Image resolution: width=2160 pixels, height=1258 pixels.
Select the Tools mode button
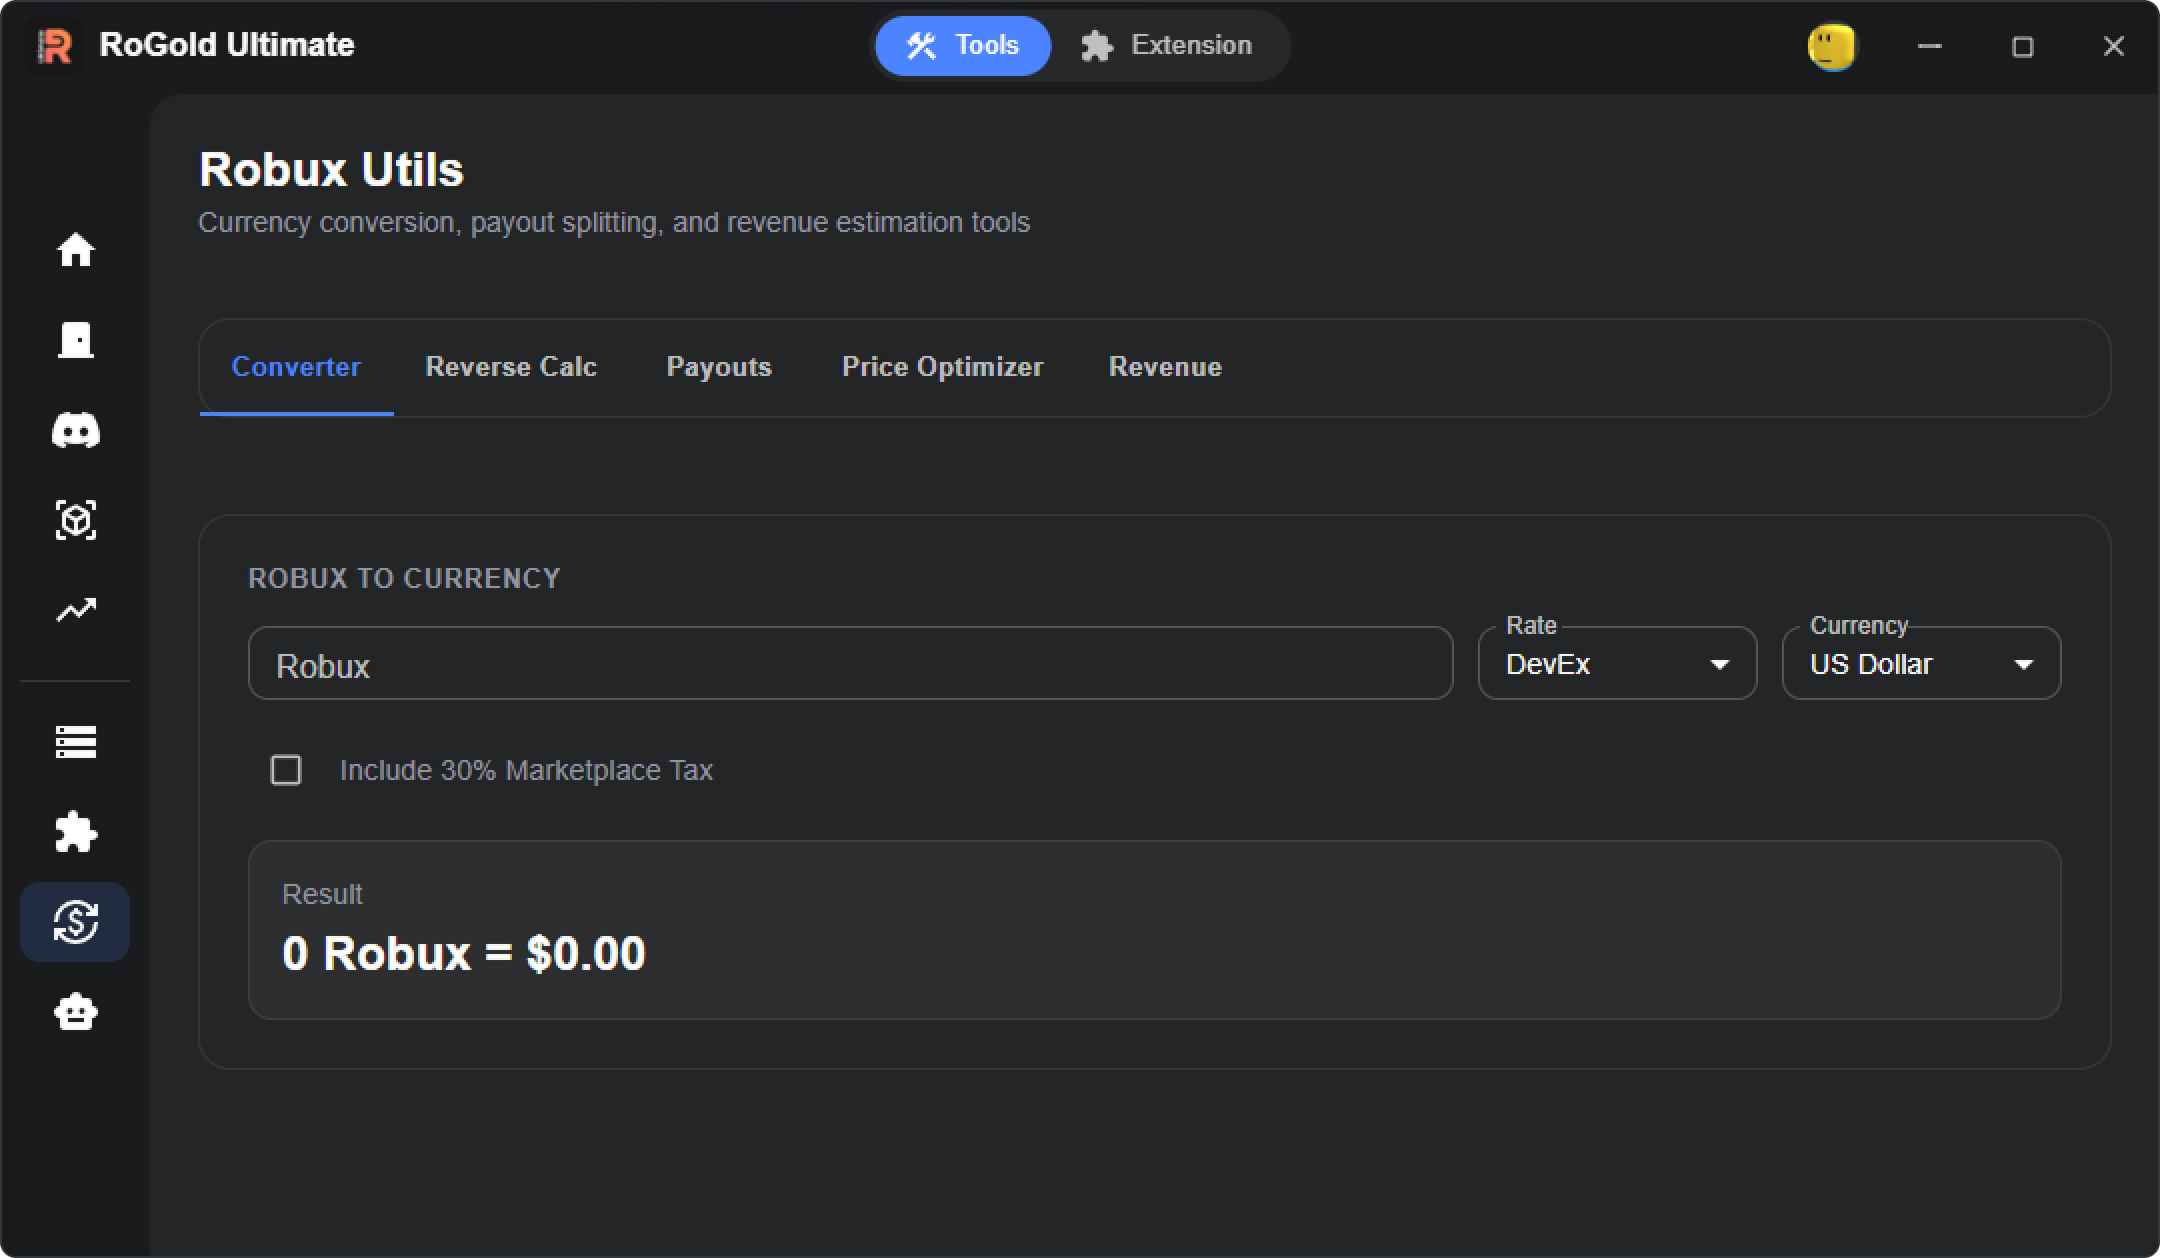click(x=963, y=46)
